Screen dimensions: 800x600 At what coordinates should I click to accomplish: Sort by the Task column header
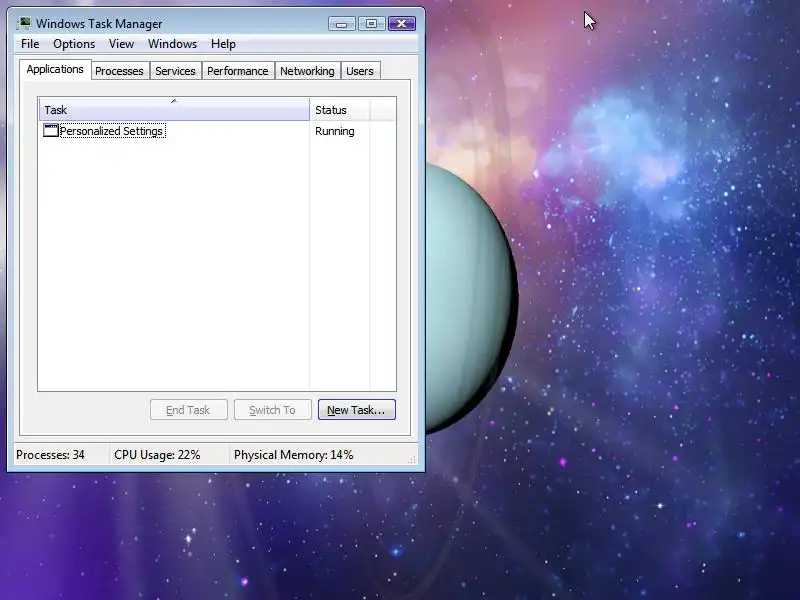click(x=174, y=110)
